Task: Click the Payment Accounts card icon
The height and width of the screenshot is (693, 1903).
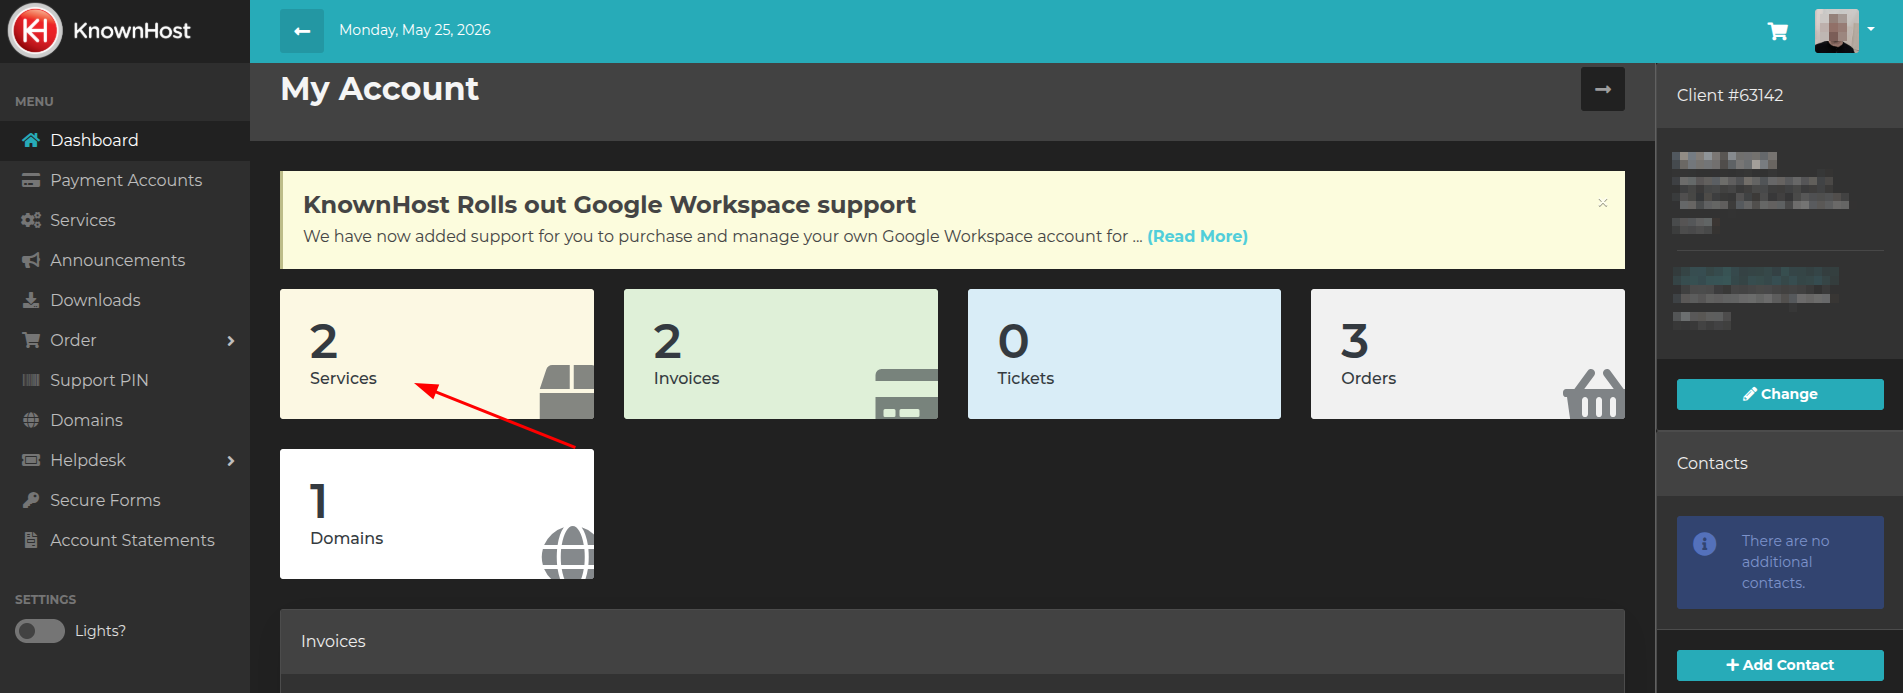Action: (31, 180)
